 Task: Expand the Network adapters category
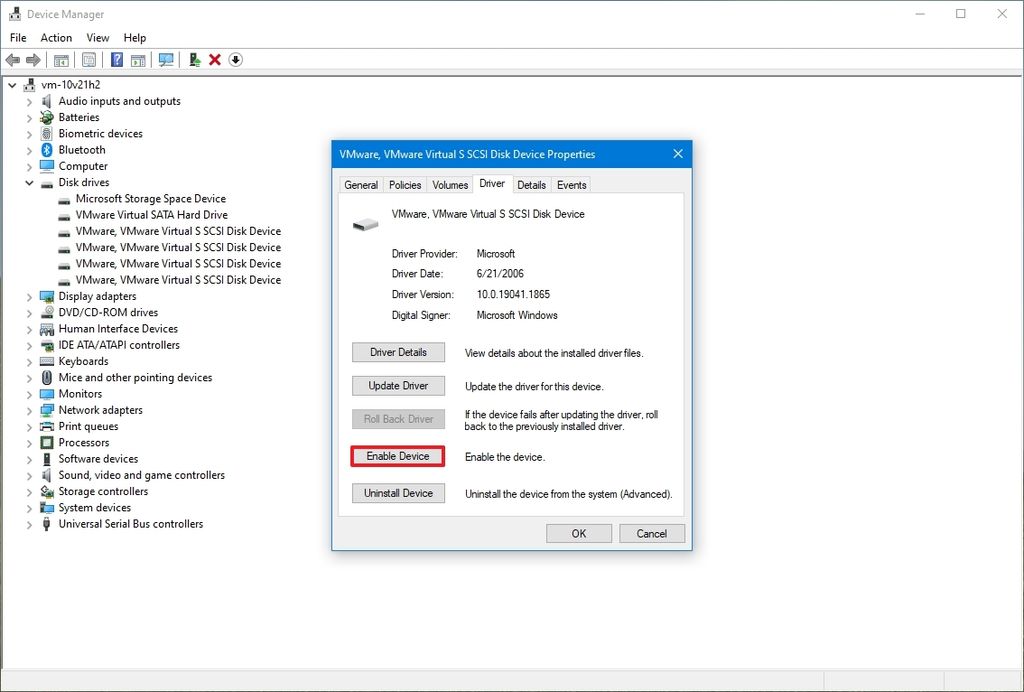click(27, 410)
